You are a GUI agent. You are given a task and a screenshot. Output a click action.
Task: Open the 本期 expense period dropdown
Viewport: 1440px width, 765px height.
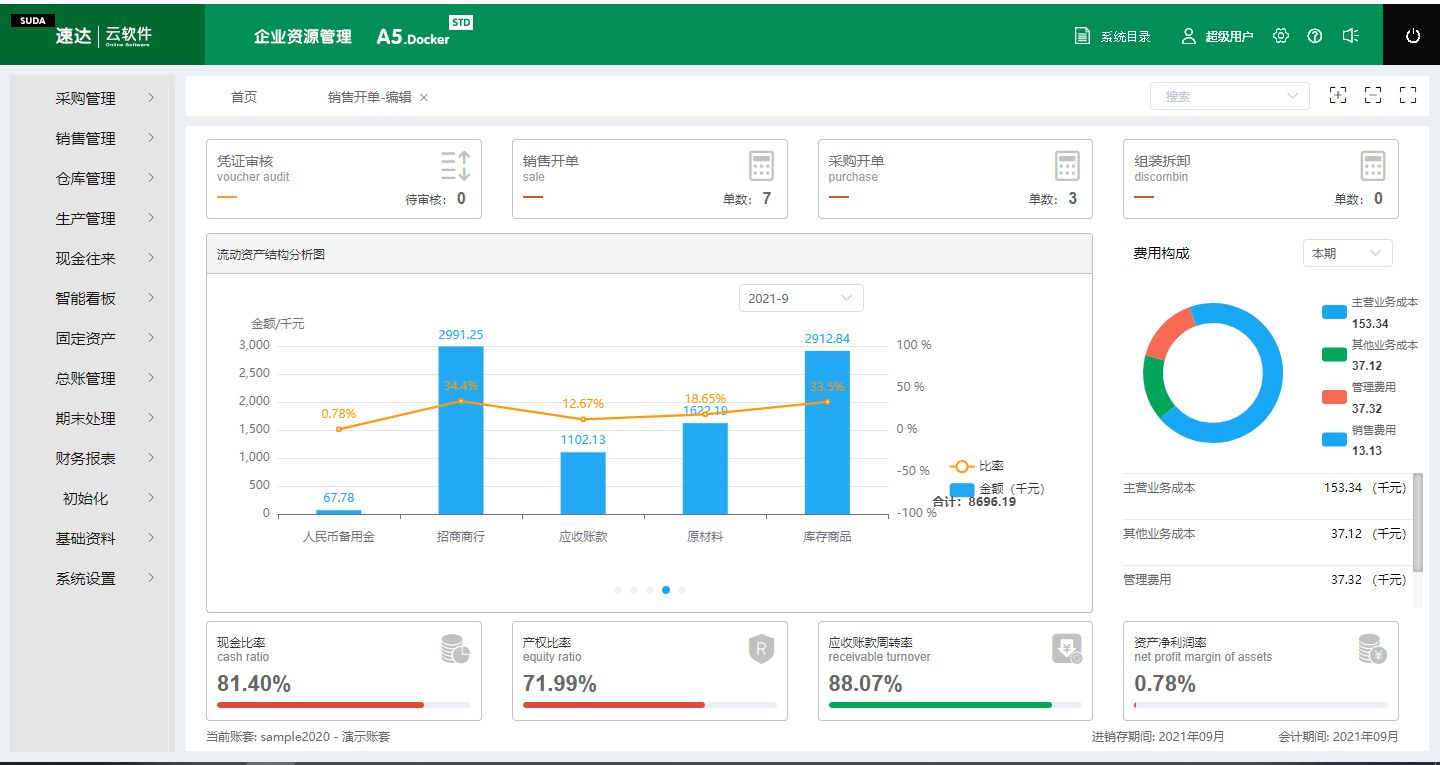tap(1347, 253)
